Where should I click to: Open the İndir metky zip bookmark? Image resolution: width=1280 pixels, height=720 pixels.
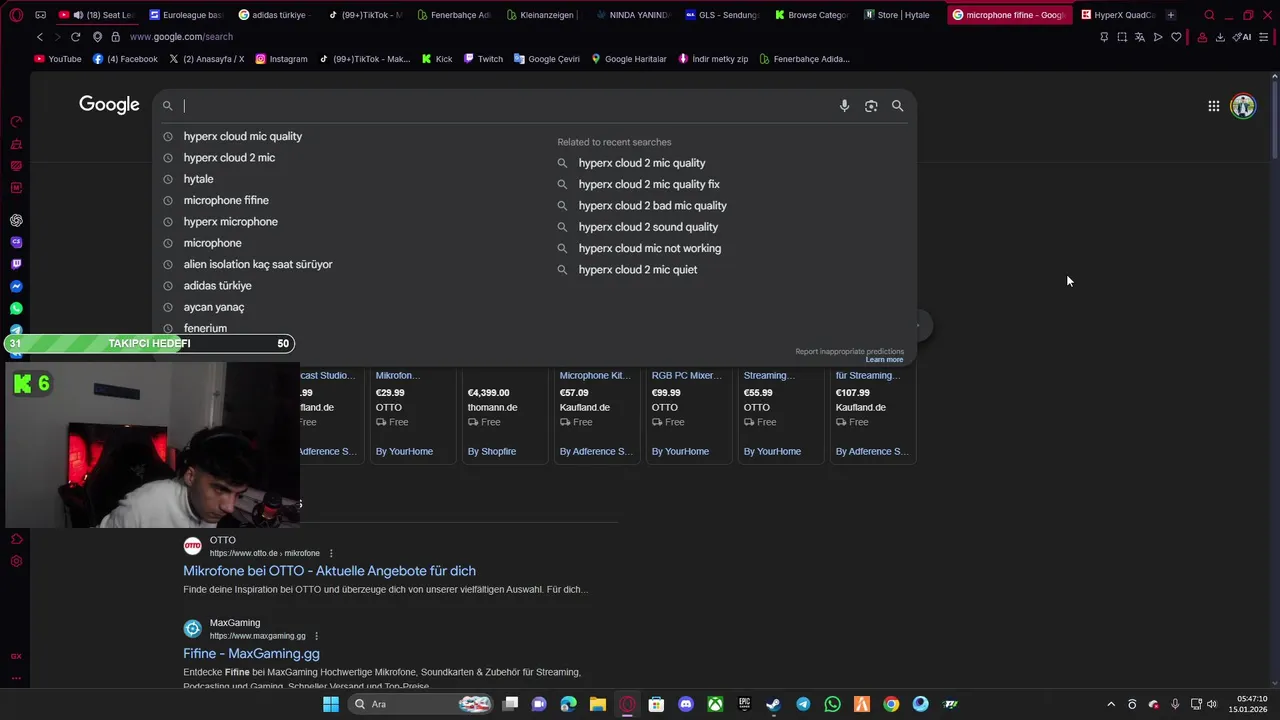(713, 59)
